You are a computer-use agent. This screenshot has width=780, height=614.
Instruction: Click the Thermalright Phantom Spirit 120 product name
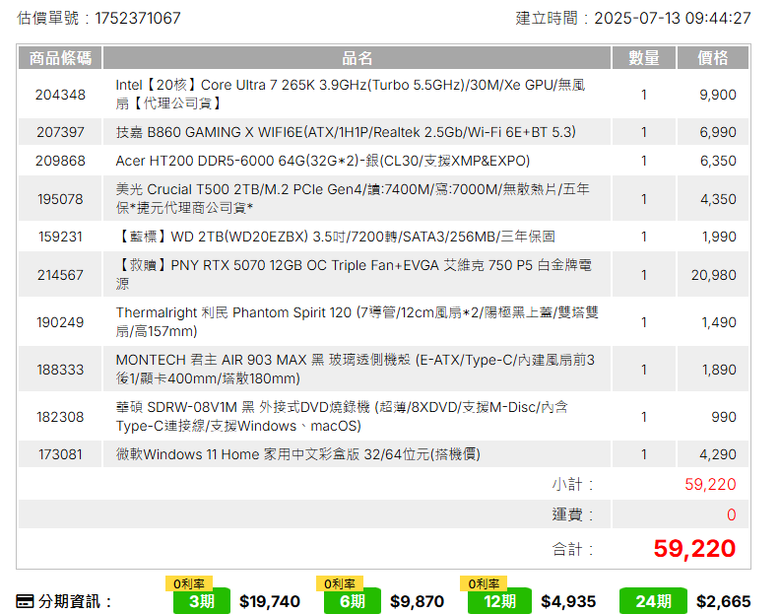click(357, 321)
